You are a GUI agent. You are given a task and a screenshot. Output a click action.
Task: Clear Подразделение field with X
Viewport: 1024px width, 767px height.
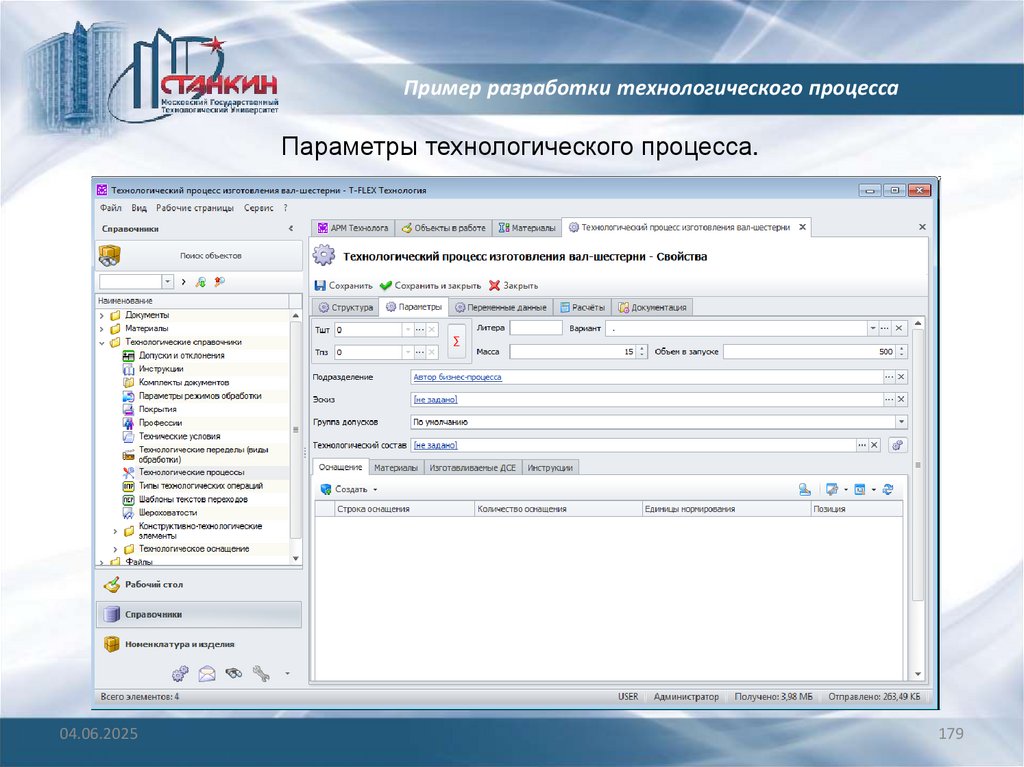point(901,377)
